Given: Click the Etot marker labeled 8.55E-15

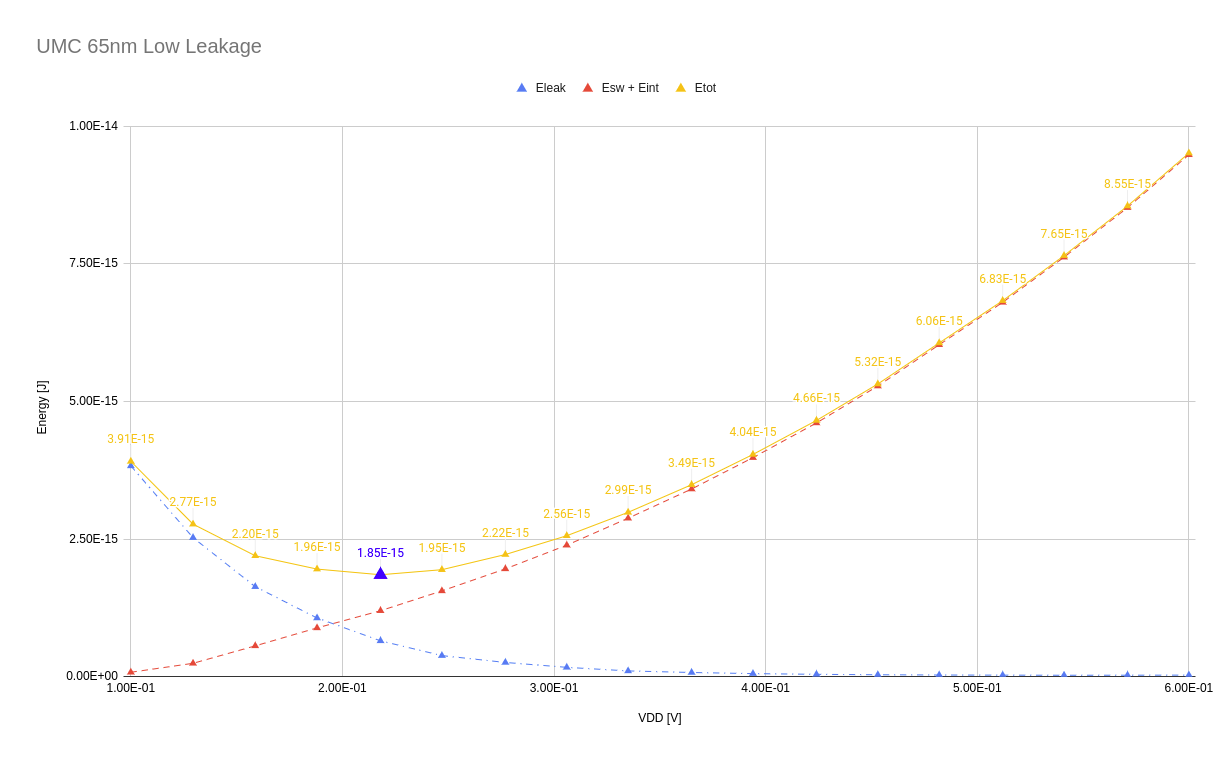Looking at the screenshot, I should [x=1127, y=205].
